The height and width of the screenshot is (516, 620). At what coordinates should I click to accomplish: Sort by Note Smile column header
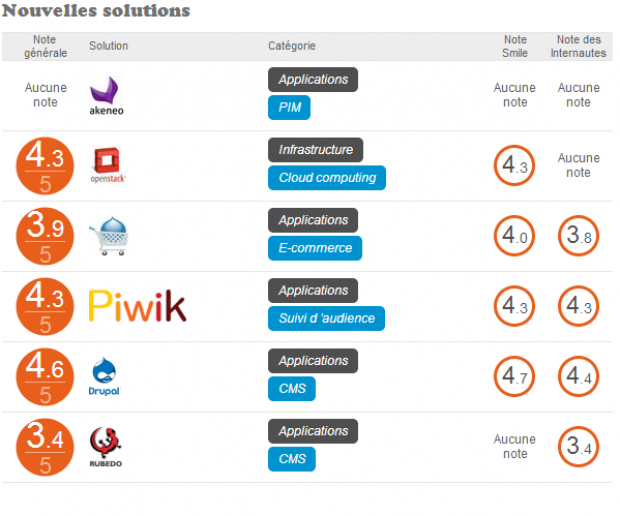515,46
